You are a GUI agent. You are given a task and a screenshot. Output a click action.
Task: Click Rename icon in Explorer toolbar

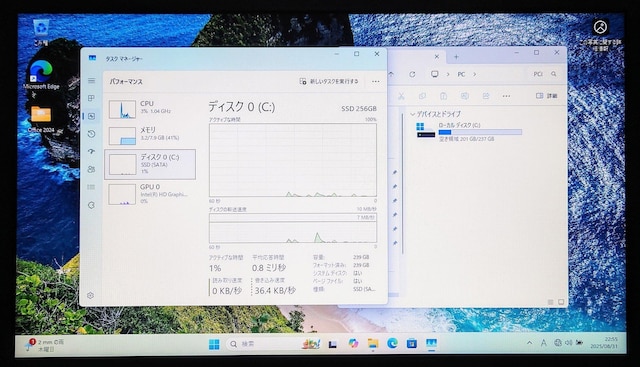(x=464, y=96)
